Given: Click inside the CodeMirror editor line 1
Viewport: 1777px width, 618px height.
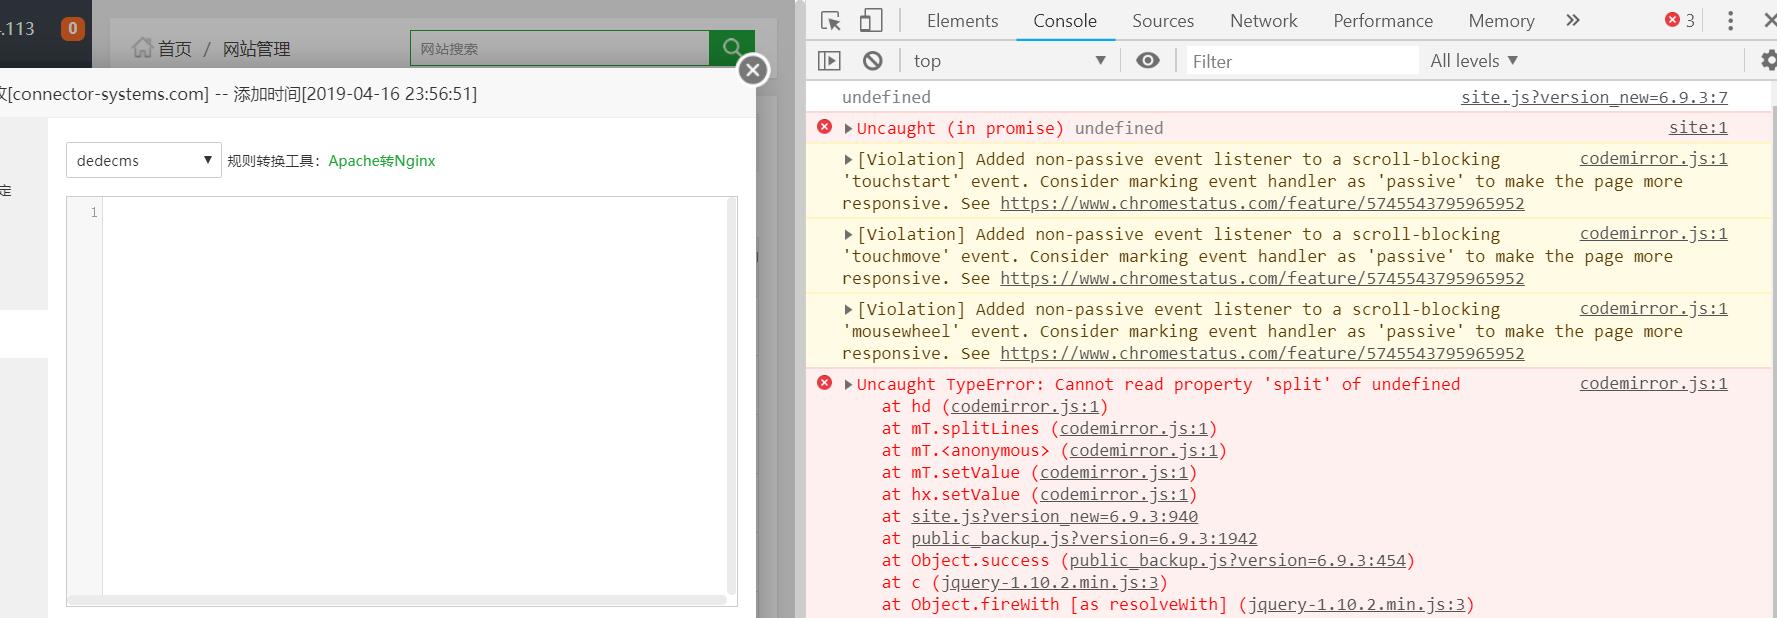Looking at the screenshot, I should (414, 212).
